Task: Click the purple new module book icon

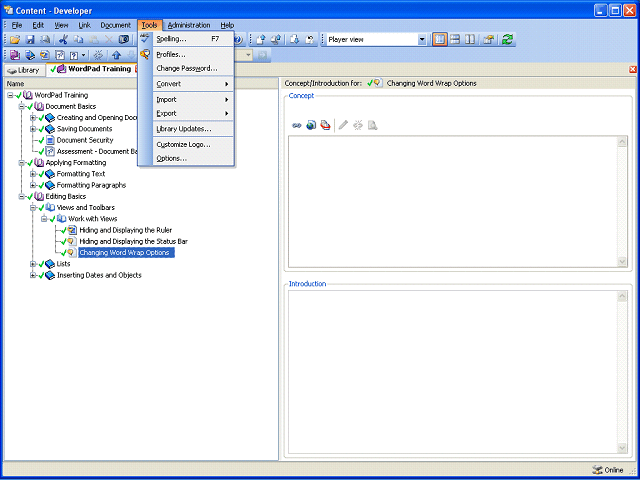Action: tap(15, 55)
